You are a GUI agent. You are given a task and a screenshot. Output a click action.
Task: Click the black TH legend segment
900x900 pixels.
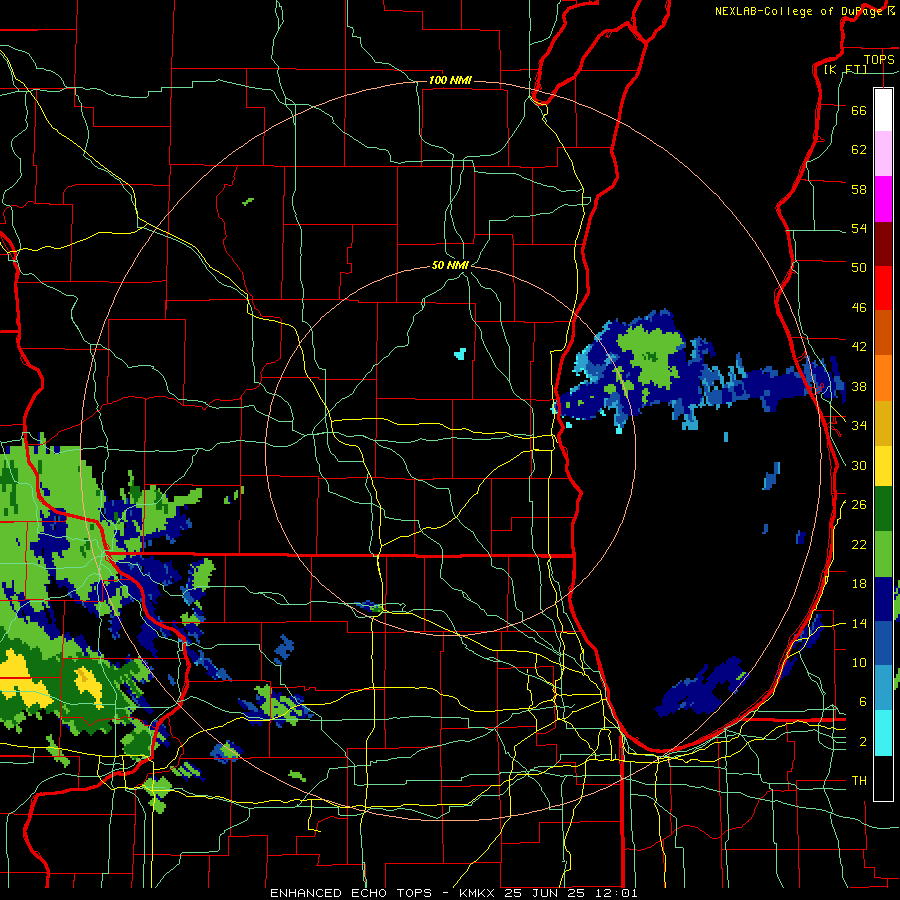click(883, 778)
